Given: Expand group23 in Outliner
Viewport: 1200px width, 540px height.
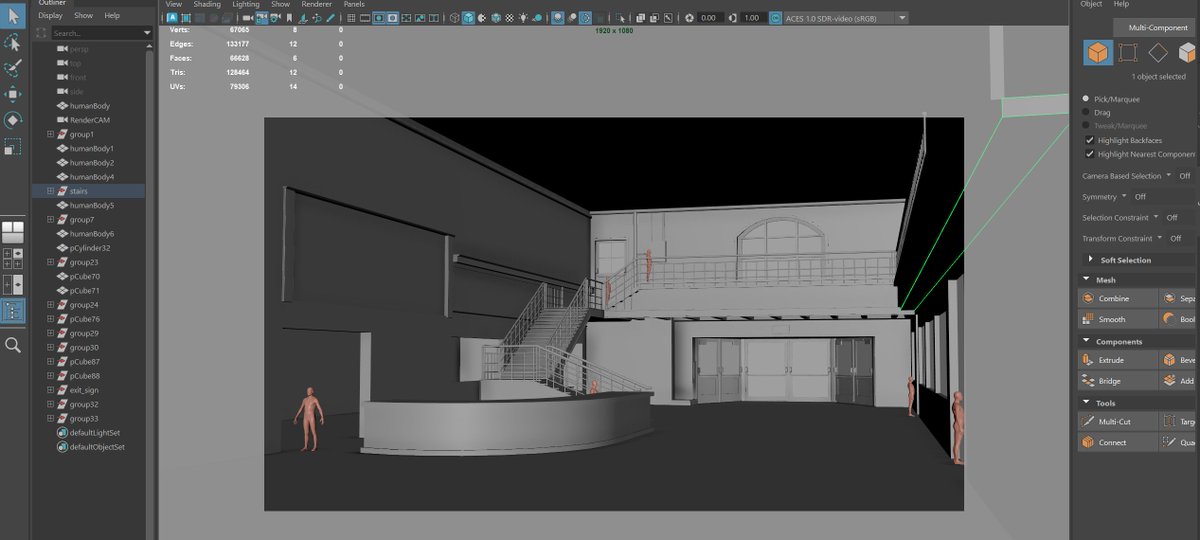Looking at the screenshot, I should point(51,262).
